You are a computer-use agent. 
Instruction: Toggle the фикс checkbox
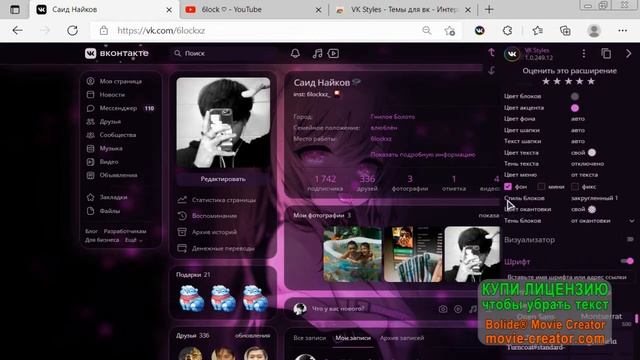pyautogui.click(x=575, y=187)
